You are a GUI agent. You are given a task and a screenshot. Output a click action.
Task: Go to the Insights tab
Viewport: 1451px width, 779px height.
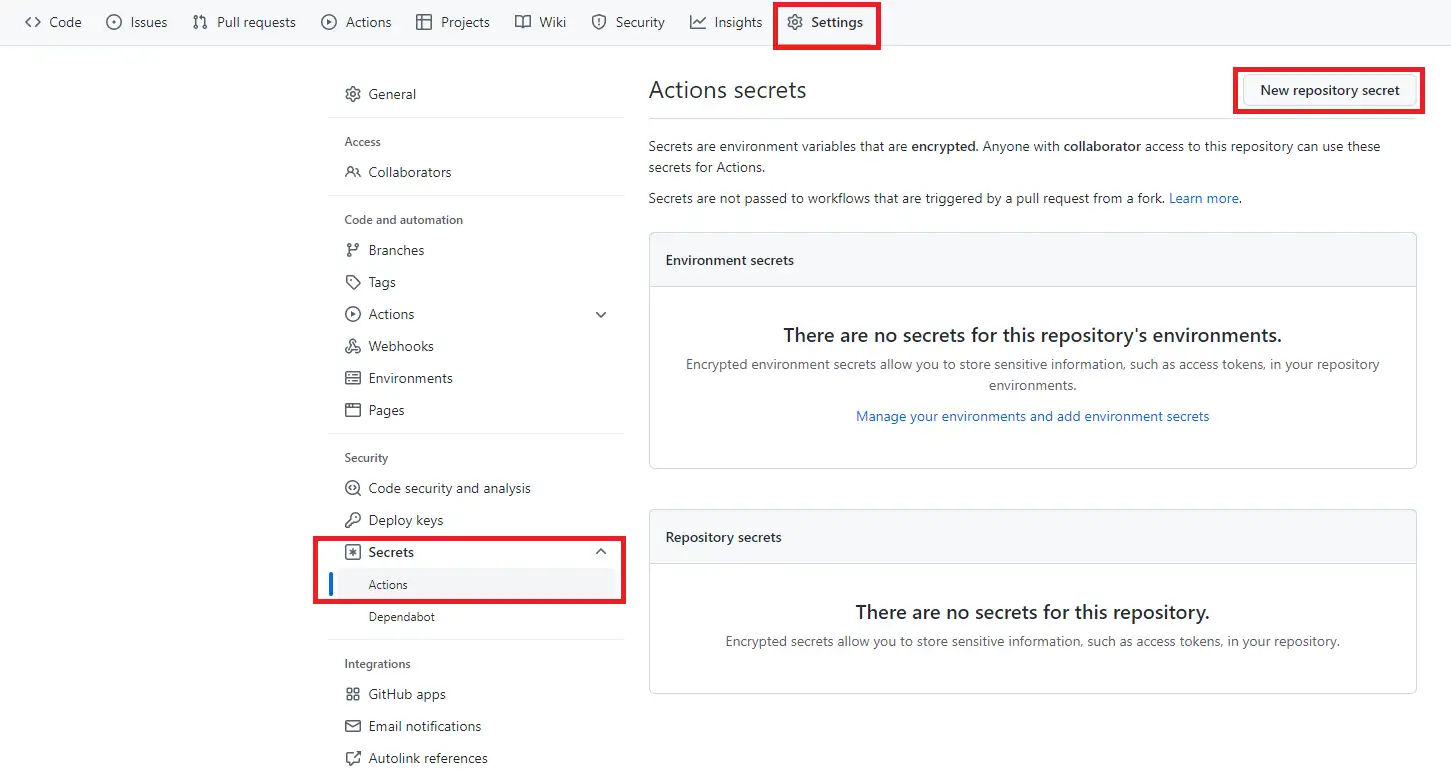pyautogui.click(x=726, y=22)
